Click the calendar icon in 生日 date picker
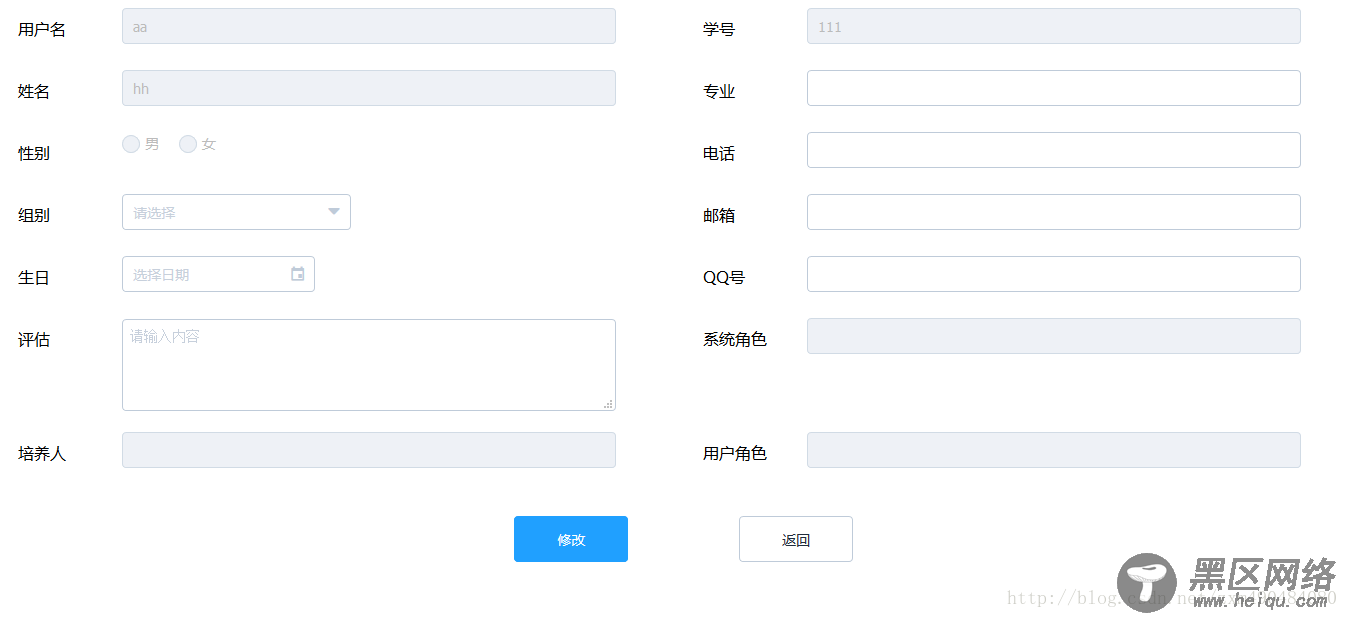1349x618 pixels. pyautogui.click(x=297, y=274)
